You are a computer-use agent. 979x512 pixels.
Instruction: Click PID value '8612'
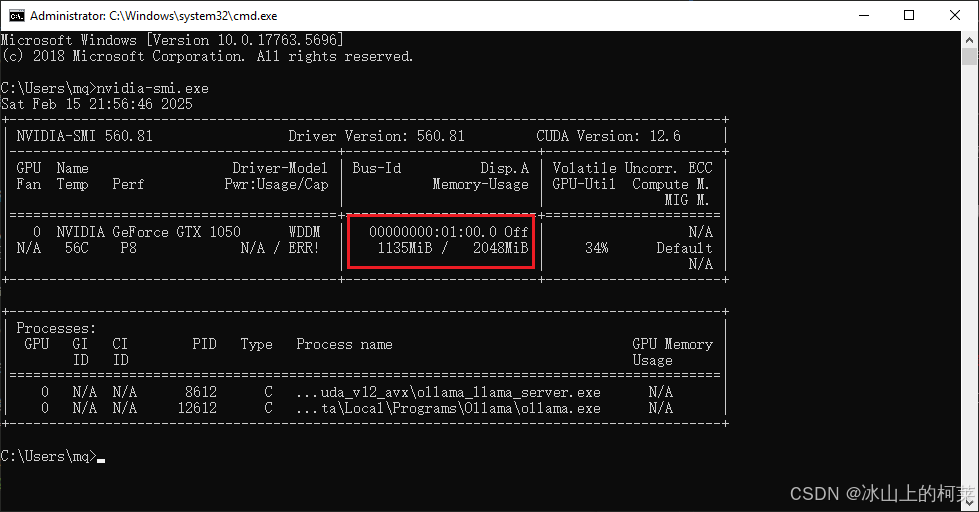coord(201,391)
